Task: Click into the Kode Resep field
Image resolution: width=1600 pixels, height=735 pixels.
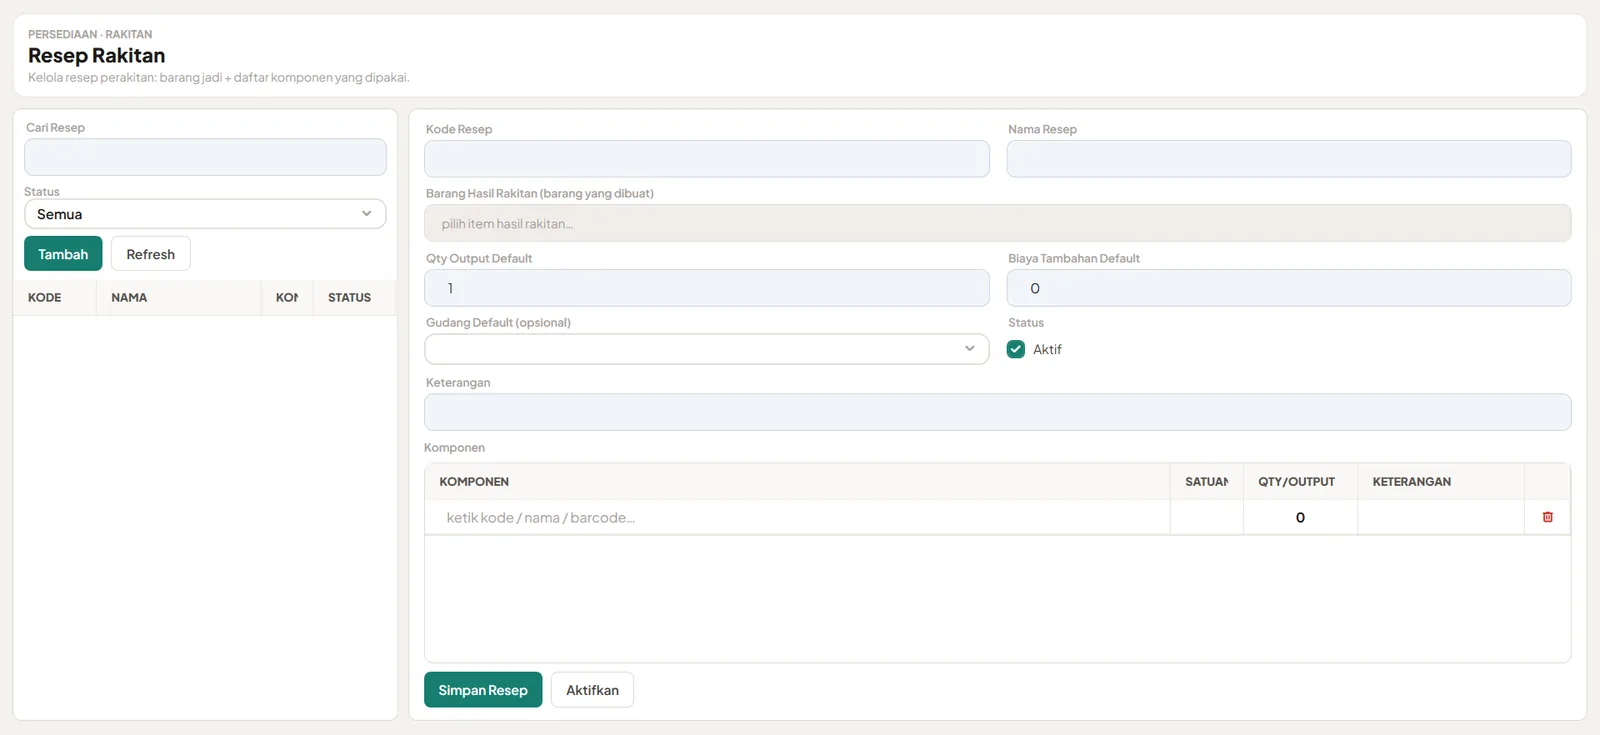Action: click(x=707, y=159)
